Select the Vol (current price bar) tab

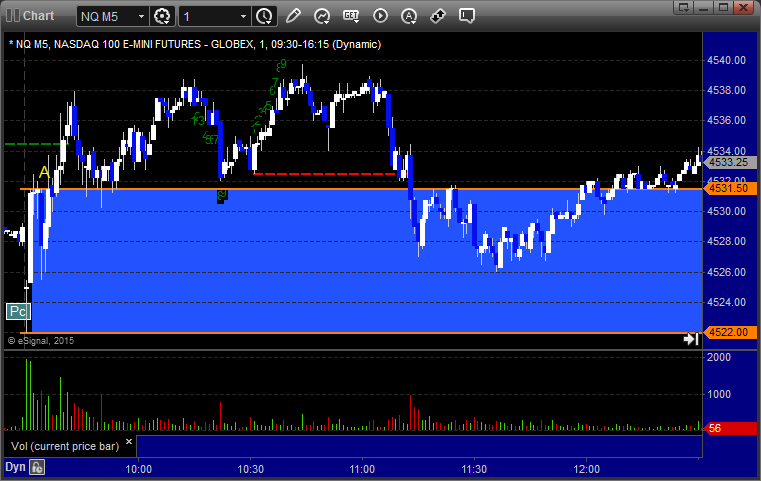coord(65,446)
